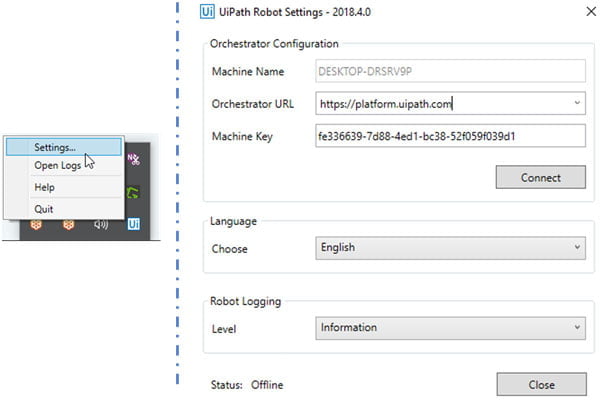Click the Choose label
Viewport: 606px width, 415px height.
[x=230, y=249]
